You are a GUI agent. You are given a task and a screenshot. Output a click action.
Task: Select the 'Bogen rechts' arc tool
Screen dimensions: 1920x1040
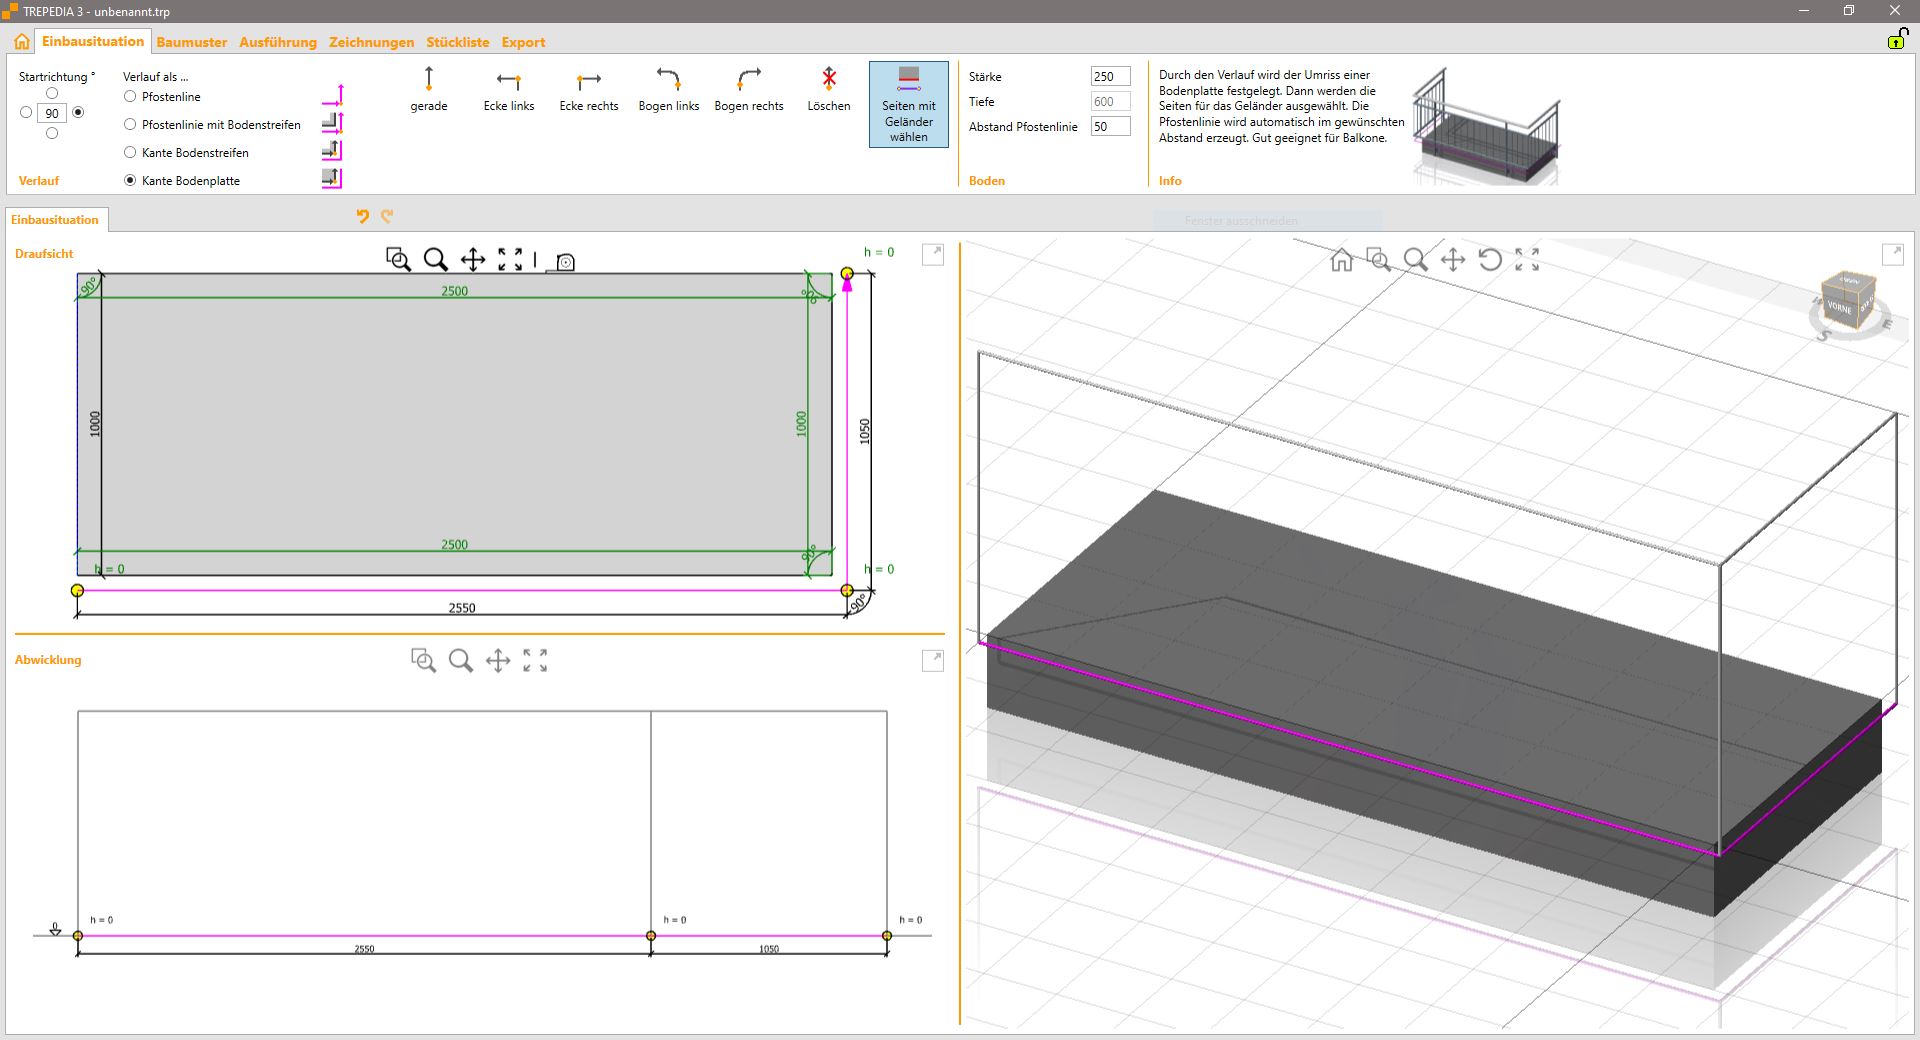748,89
